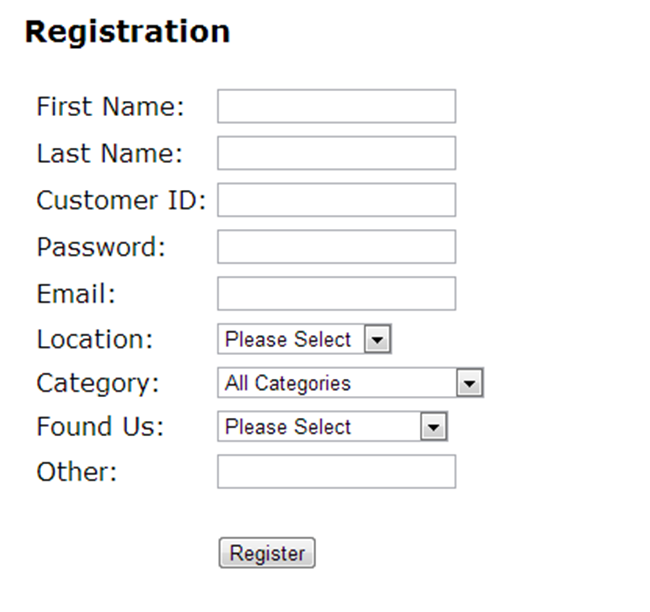
Task: Open the Location dropdown
Action: (304, 340)
